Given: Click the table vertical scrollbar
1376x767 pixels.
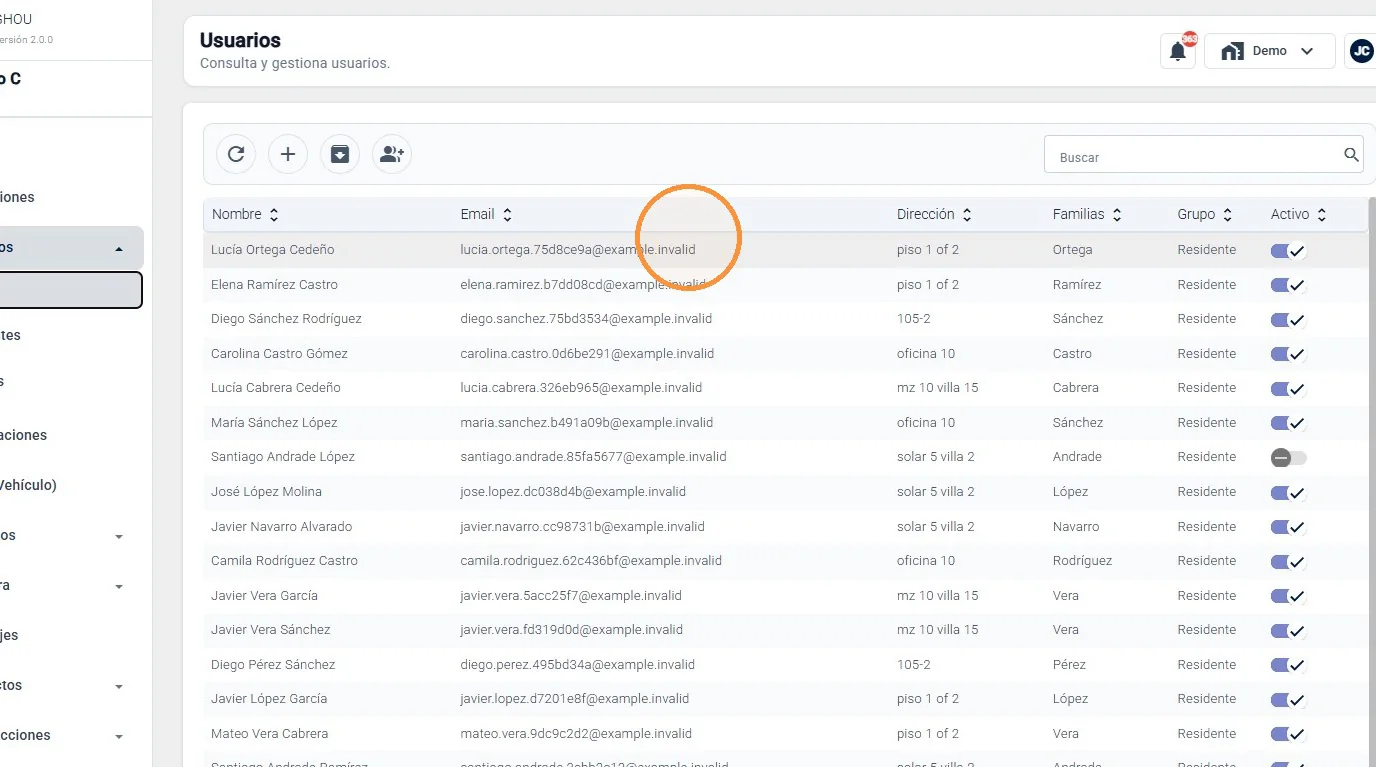Looking at the screenshot, I should (x=1371, y=480).
